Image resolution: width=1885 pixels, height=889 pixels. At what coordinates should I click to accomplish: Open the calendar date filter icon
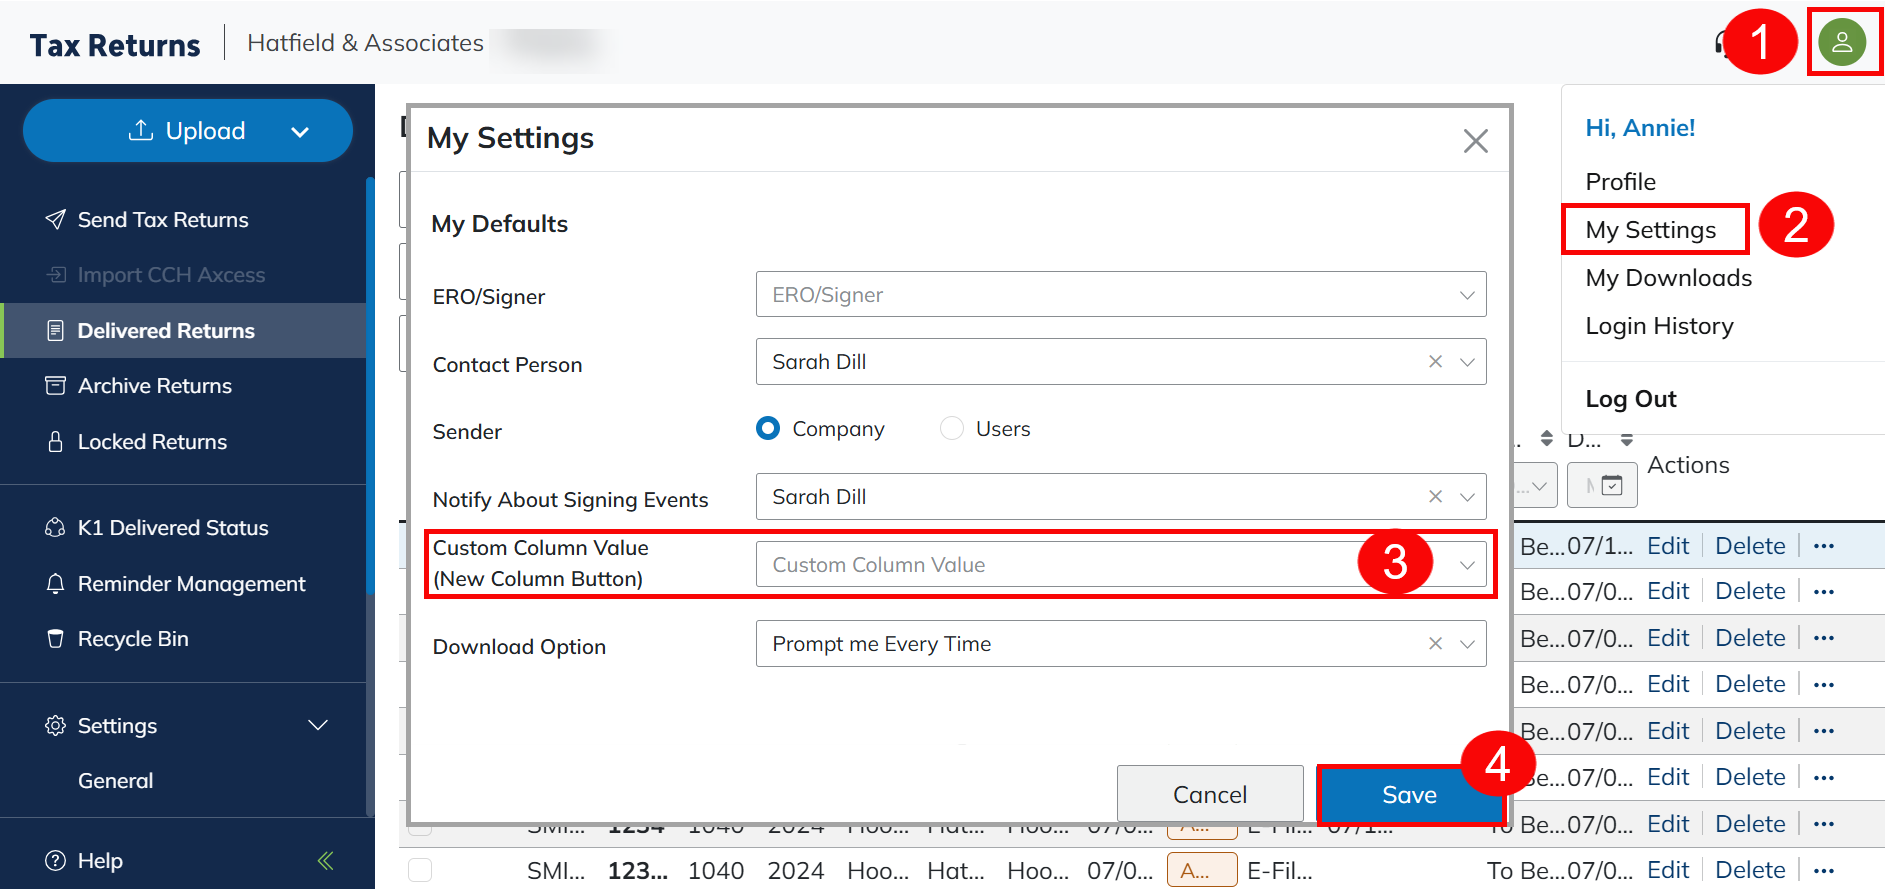tap(1611, 486)
